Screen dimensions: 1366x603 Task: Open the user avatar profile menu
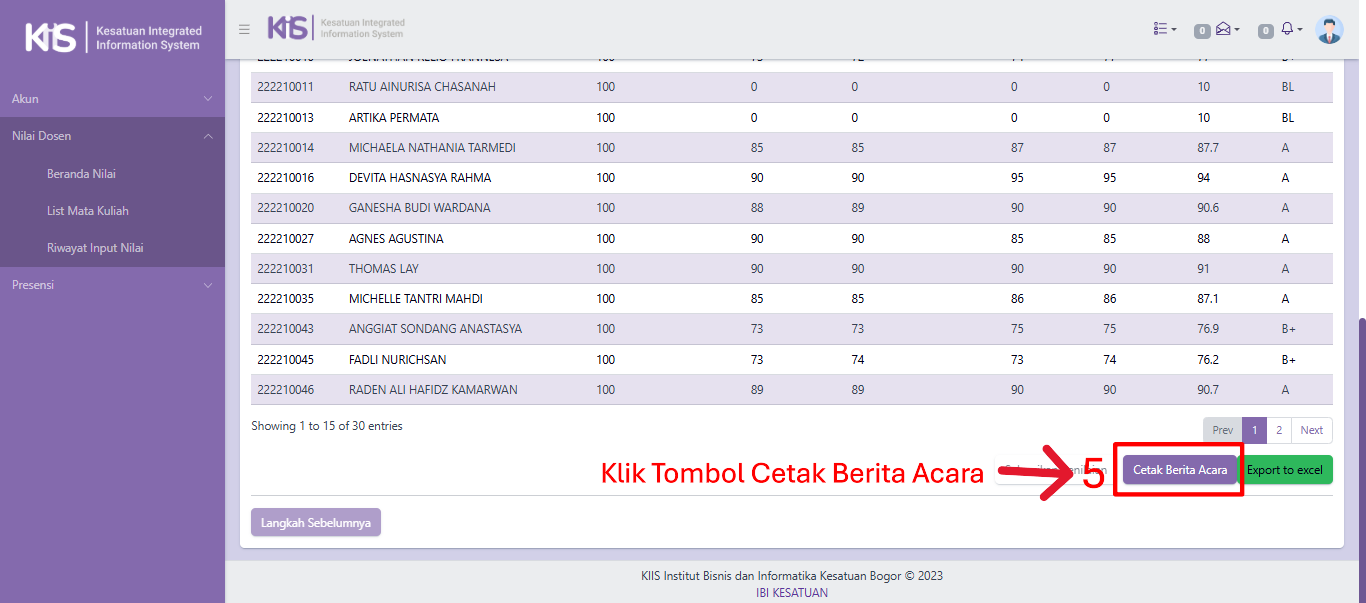pyautogui.click(x=1329, y=30)
